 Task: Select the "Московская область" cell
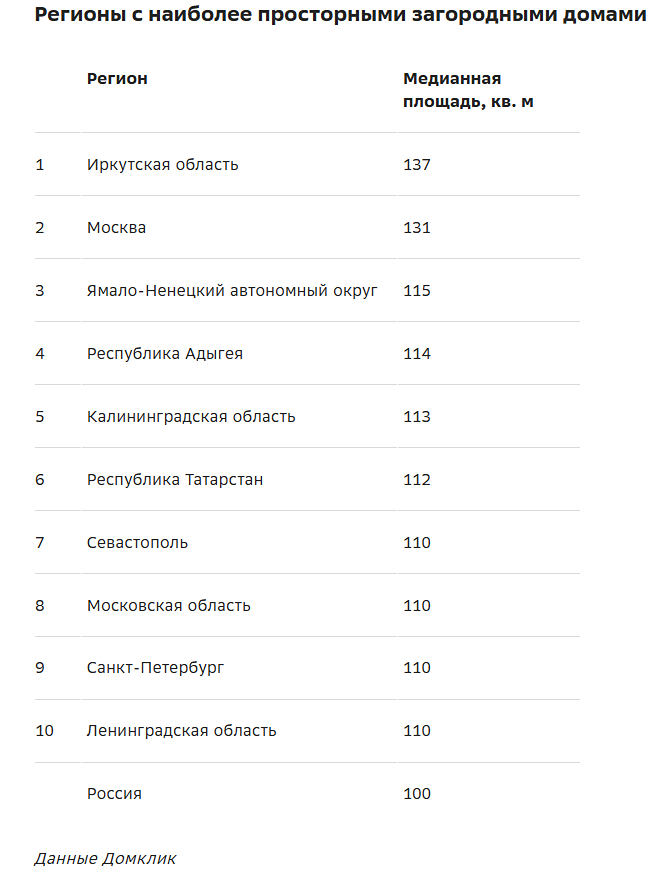click(169, 606)
